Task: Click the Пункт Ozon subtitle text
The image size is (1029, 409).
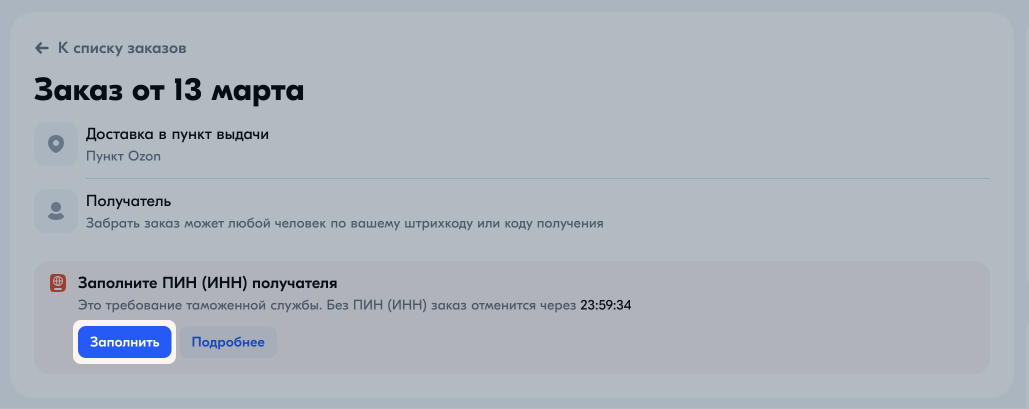Action: tap(123, 157)
